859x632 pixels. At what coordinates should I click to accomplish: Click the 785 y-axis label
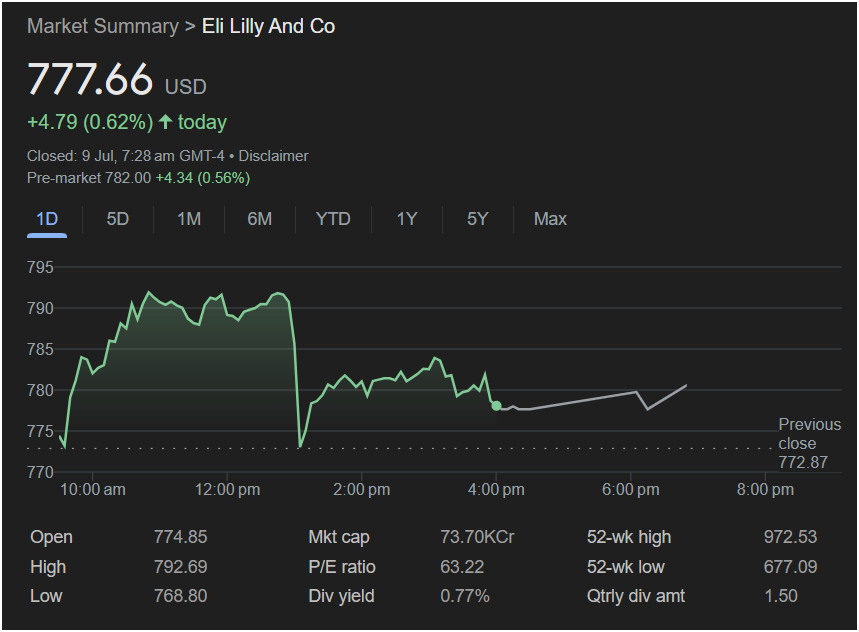point(41,349)
